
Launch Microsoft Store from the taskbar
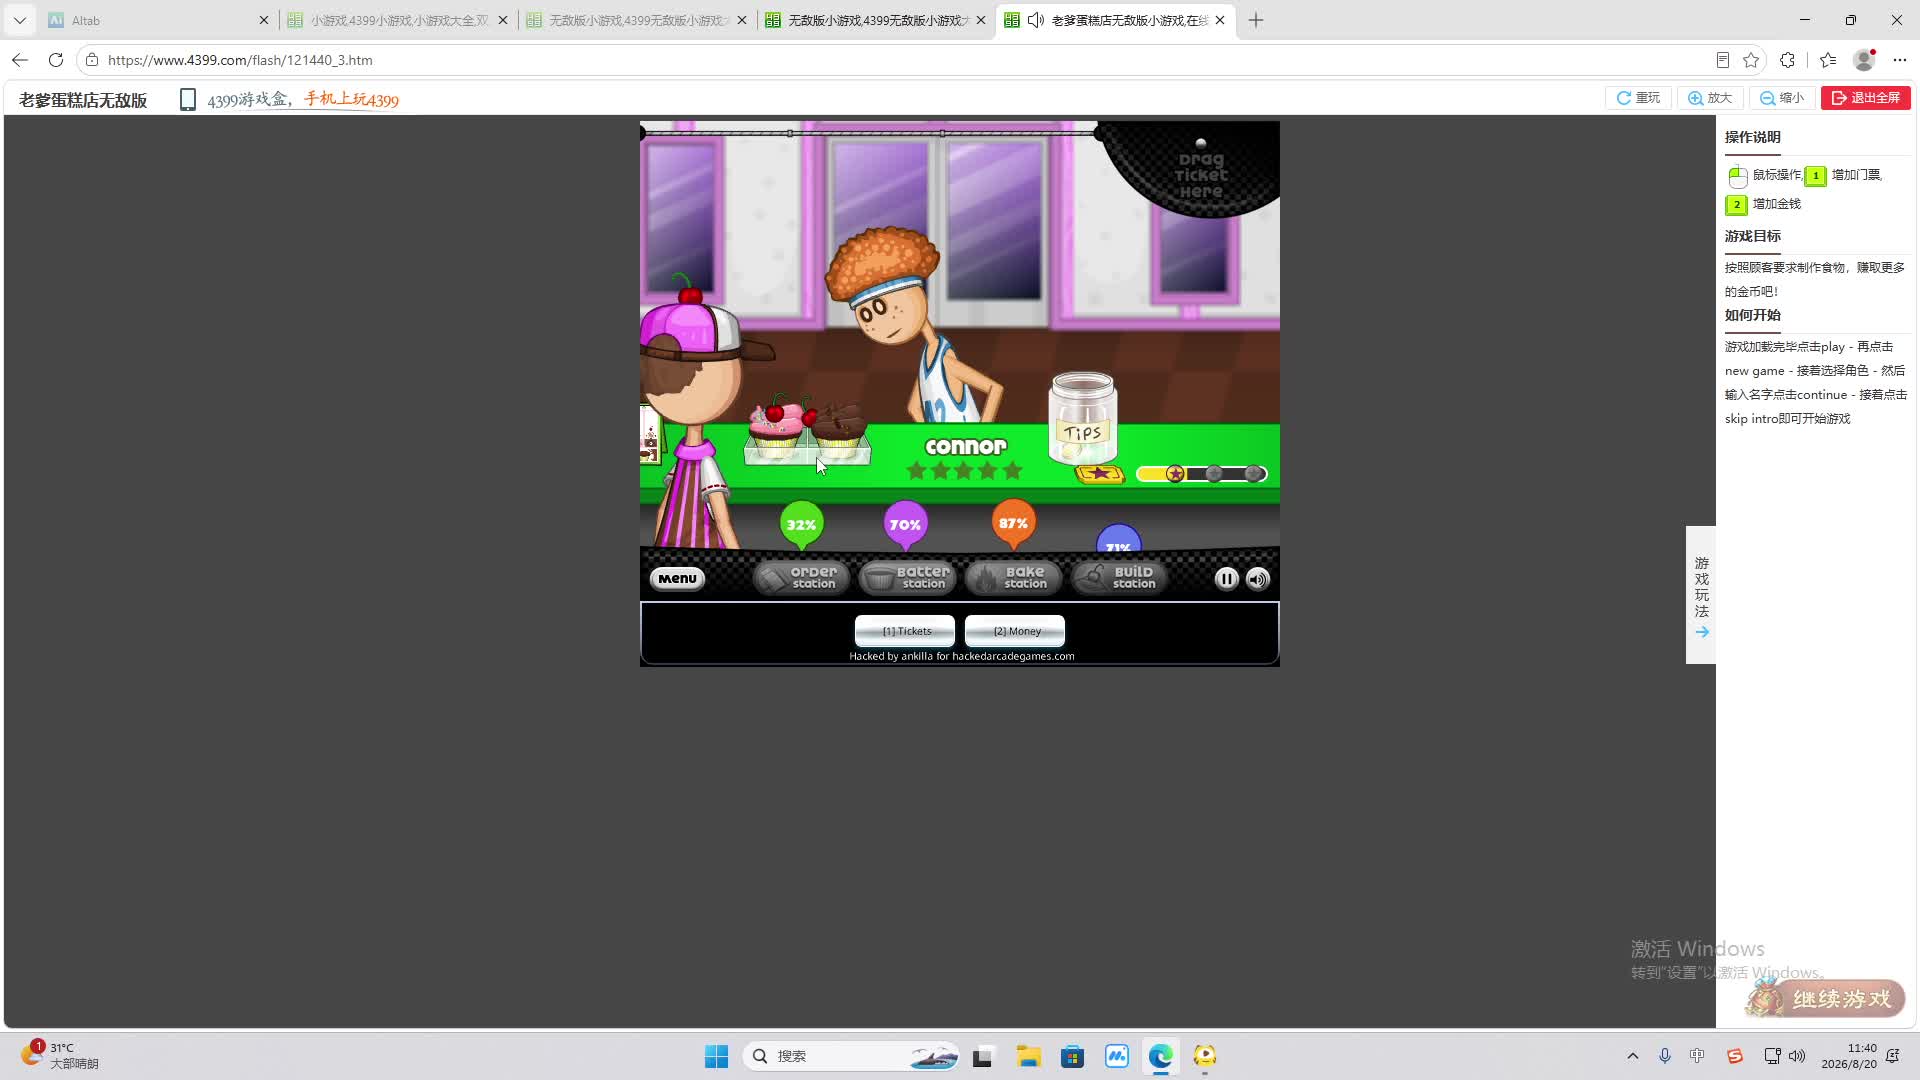(1072, 1056)
